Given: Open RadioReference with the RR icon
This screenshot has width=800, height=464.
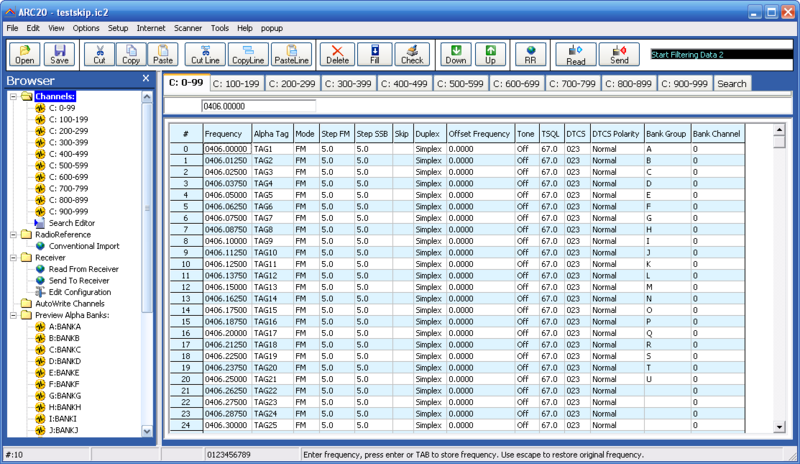Looking at the screenshot, I should (530, 54).
